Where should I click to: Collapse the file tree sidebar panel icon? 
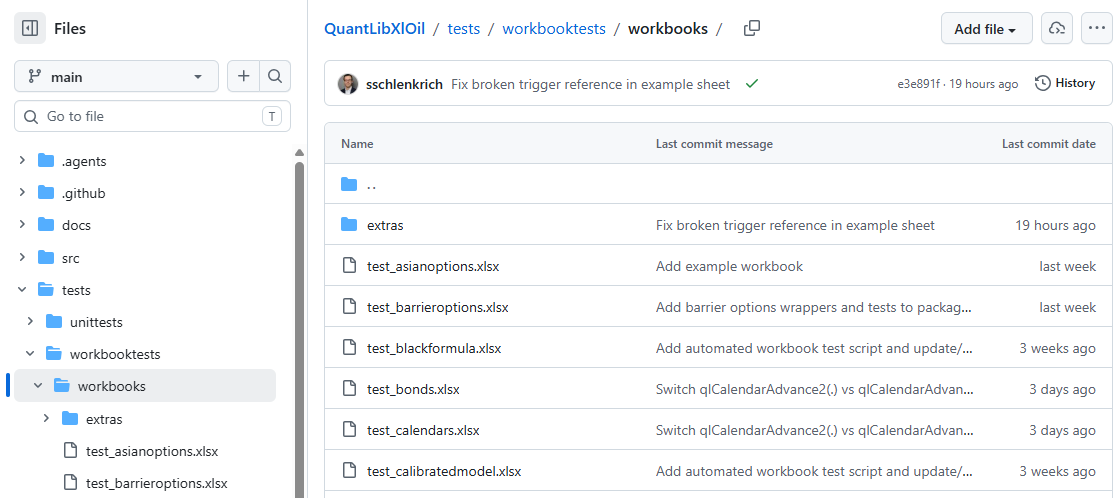(x=30, y=29)
